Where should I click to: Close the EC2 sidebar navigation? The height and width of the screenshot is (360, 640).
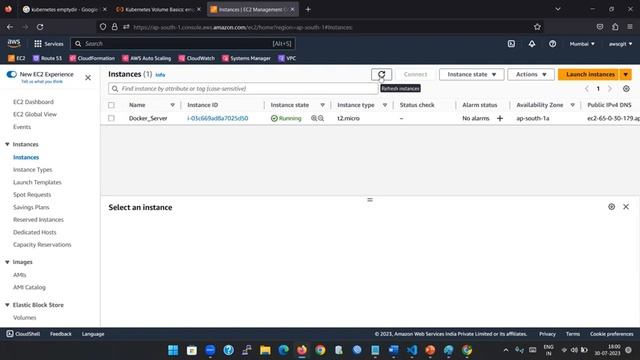88,78
